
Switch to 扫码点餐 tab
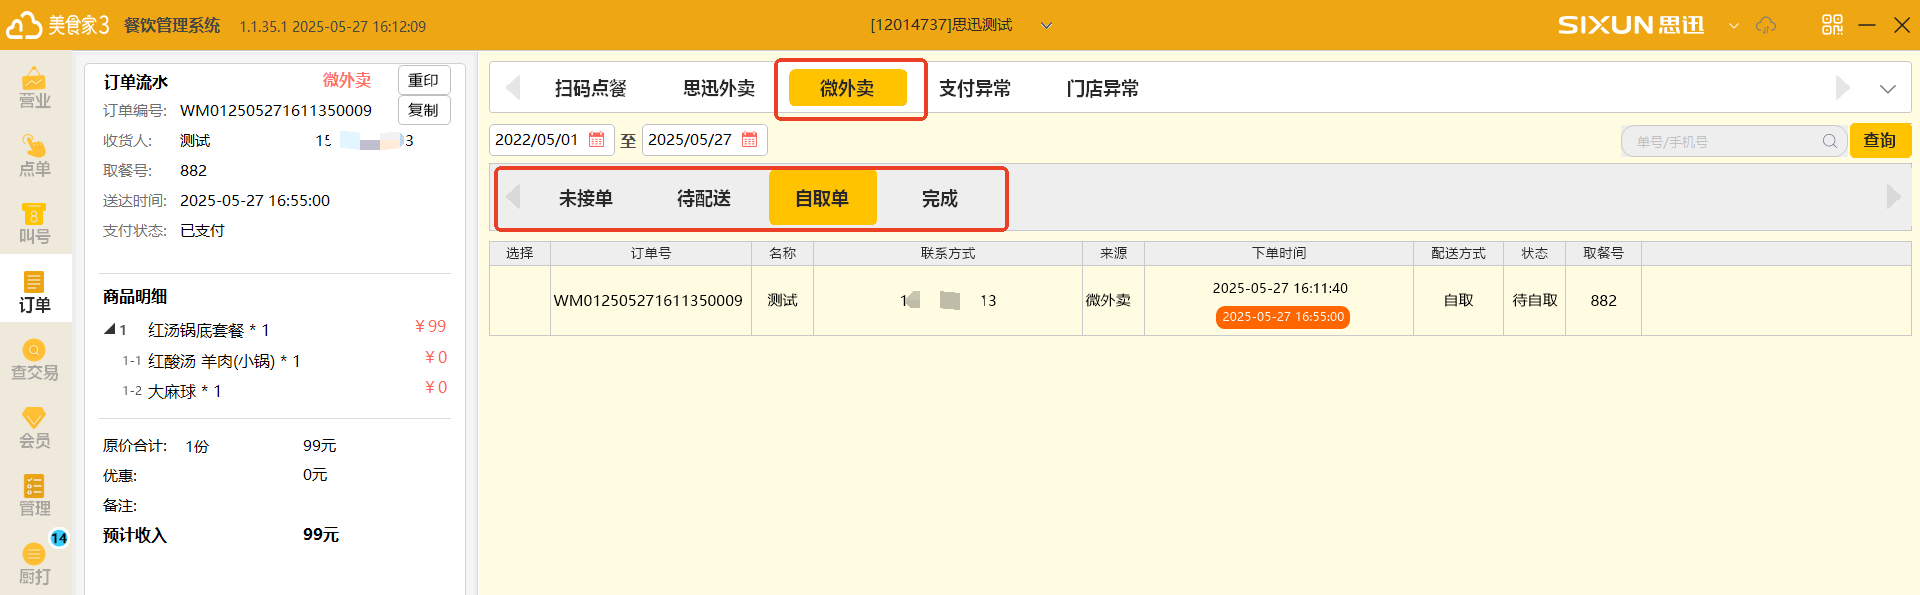591,88
